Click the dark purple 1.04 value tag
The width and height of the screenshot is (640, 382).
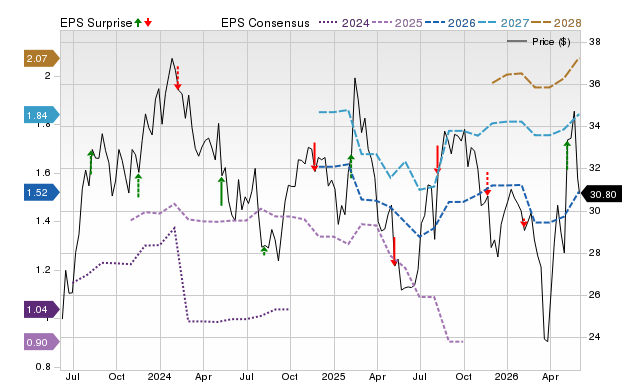[x=41, y=310]
